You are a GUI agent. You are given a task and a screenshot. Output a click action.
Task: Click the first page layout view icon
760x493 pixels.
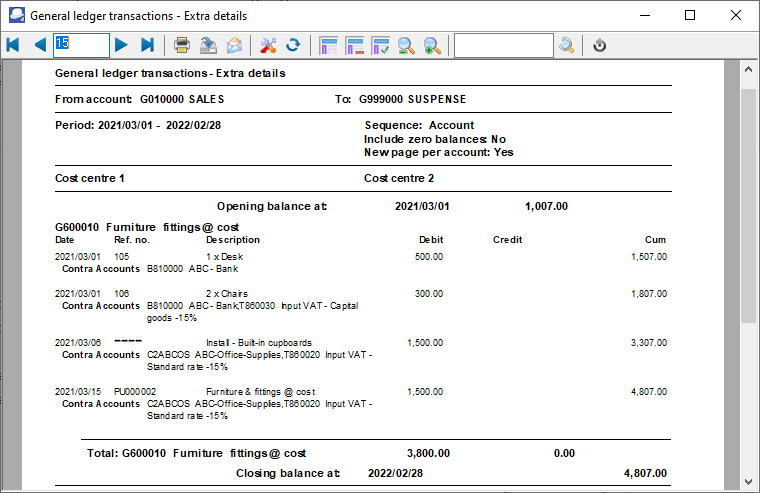point(328,45)
